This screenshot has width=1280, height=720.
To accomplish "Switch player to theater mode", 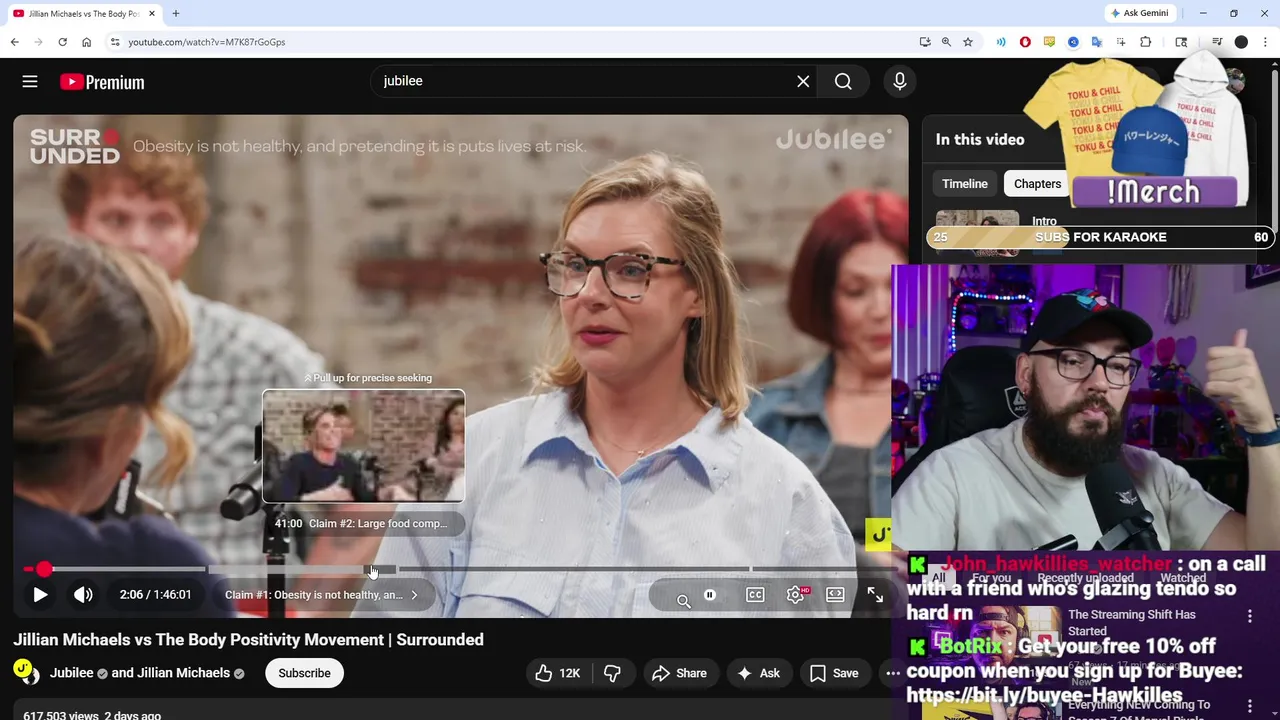I will pos(835,595).
